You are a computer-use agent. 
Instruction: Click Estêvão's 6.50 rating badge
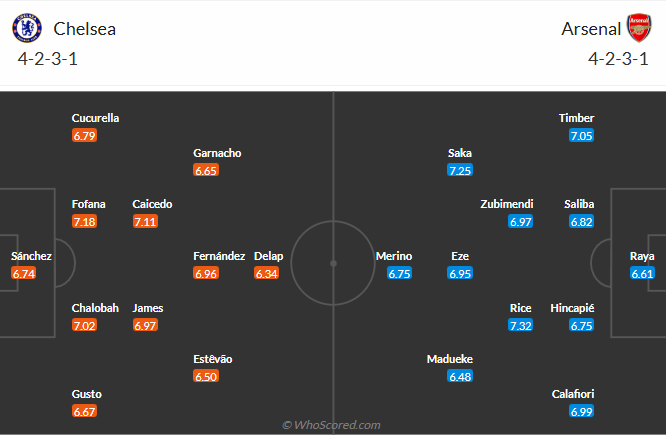(206, 376)
